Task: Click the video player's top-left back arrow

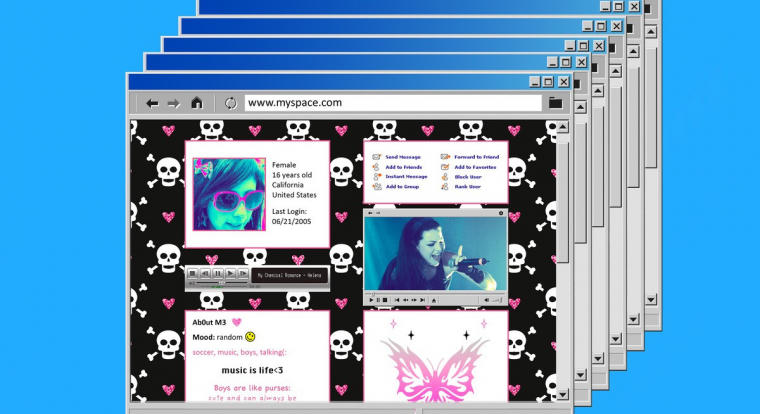Action: click(x=370, y=213)
